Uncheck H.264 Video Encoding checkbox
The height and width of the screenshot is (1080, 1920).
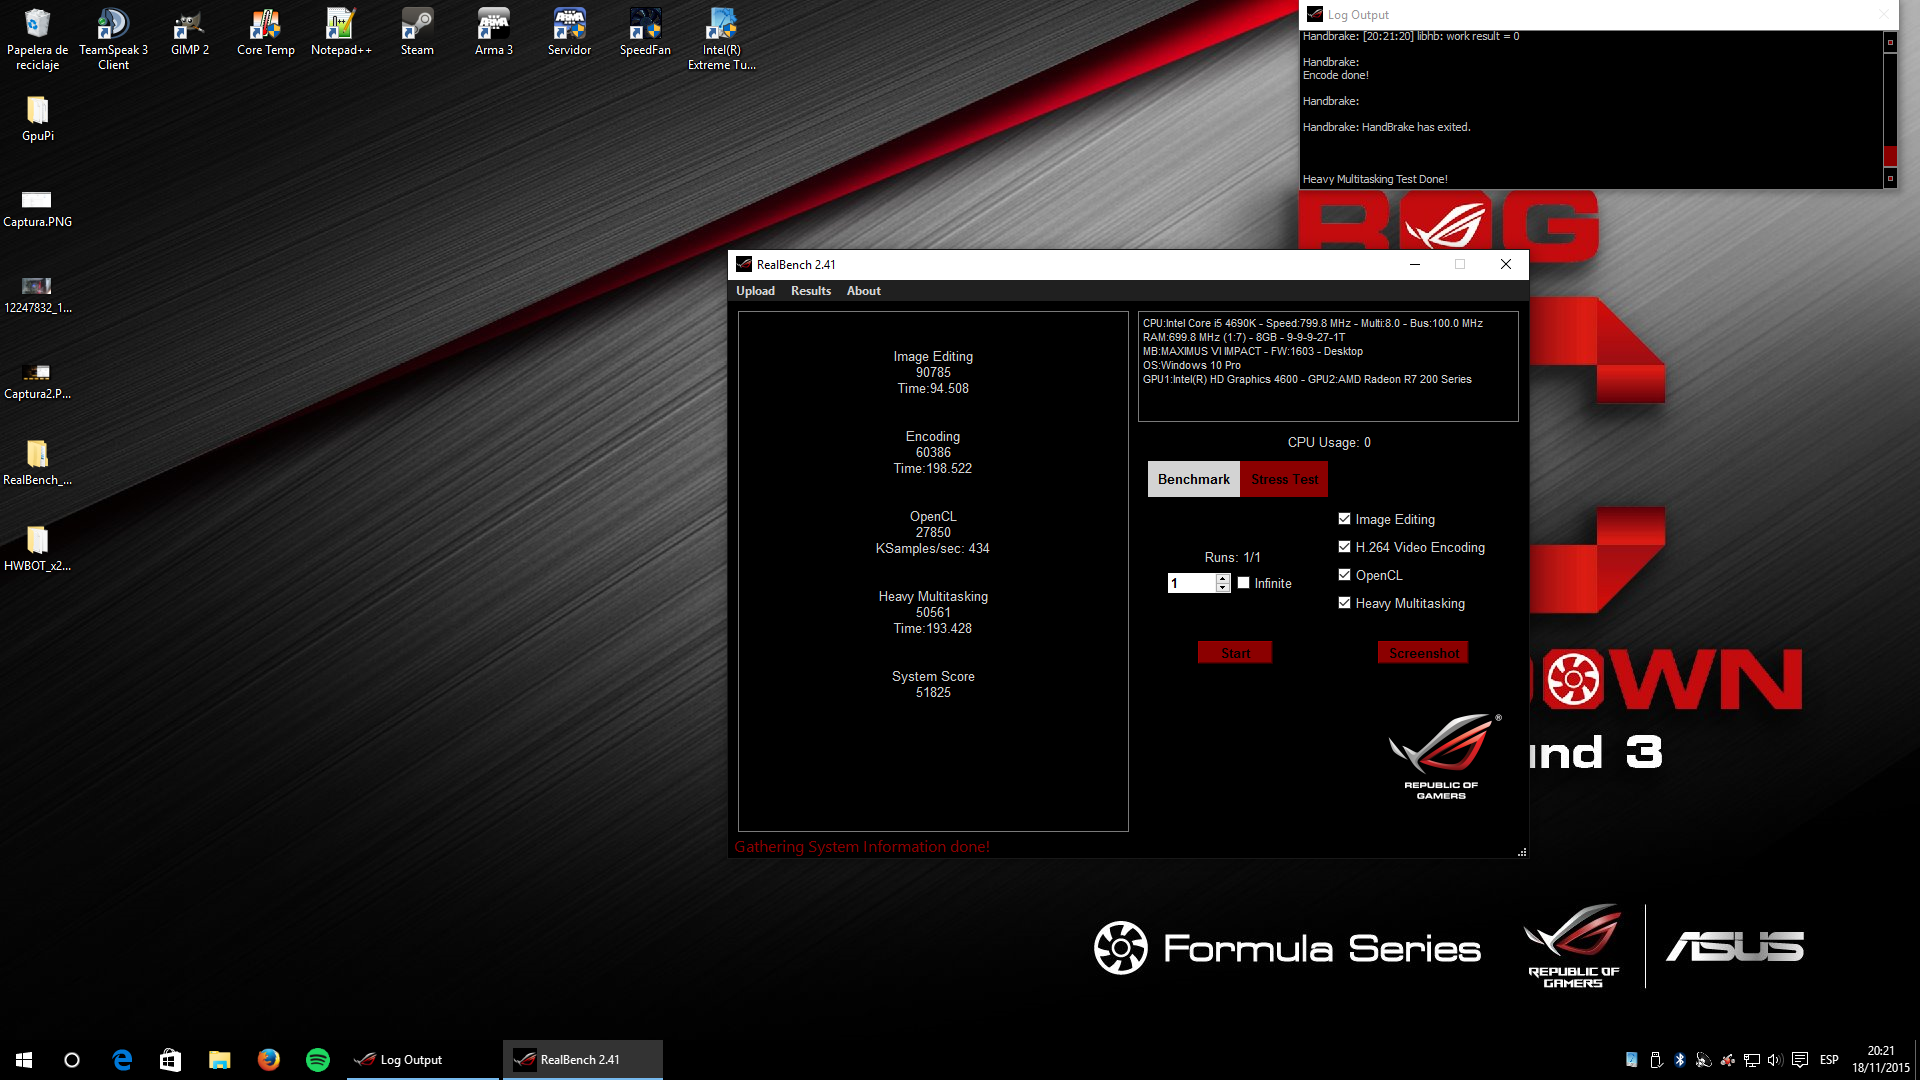[x=1344, y=547]
